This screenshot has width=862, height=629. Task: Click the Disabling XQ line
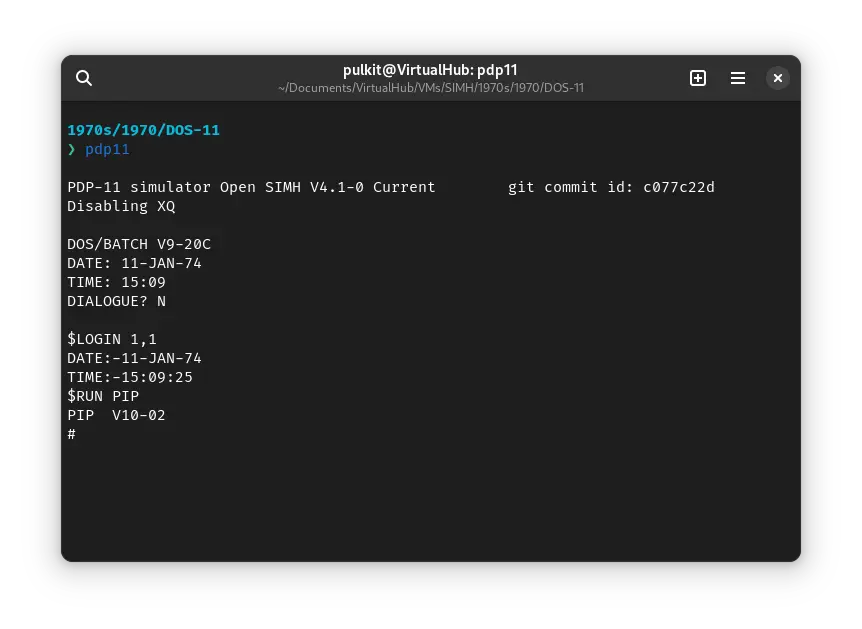click(x=121, y=206)
